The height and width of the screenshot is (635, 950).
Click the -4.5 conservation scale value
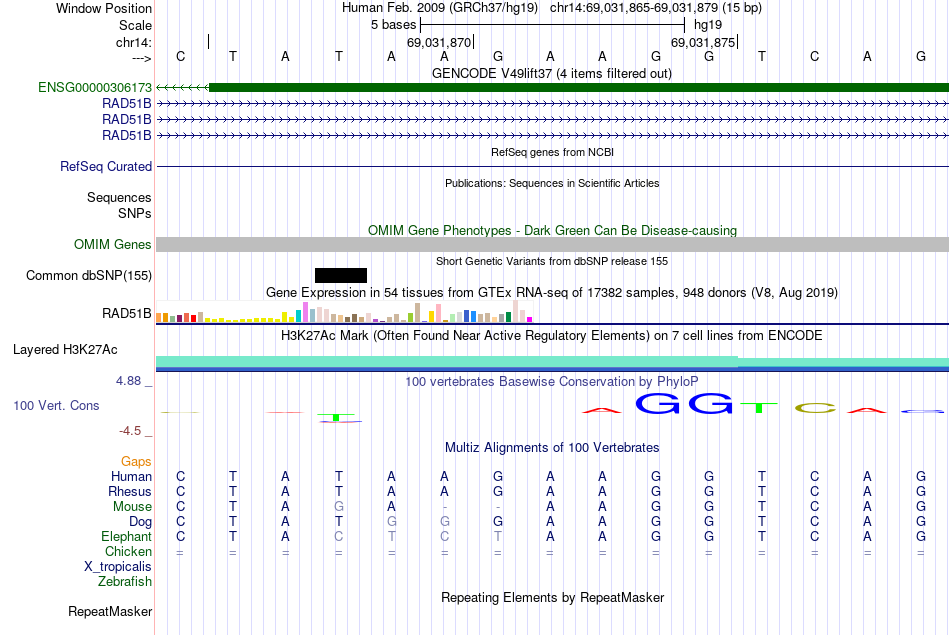click(130, 431)
